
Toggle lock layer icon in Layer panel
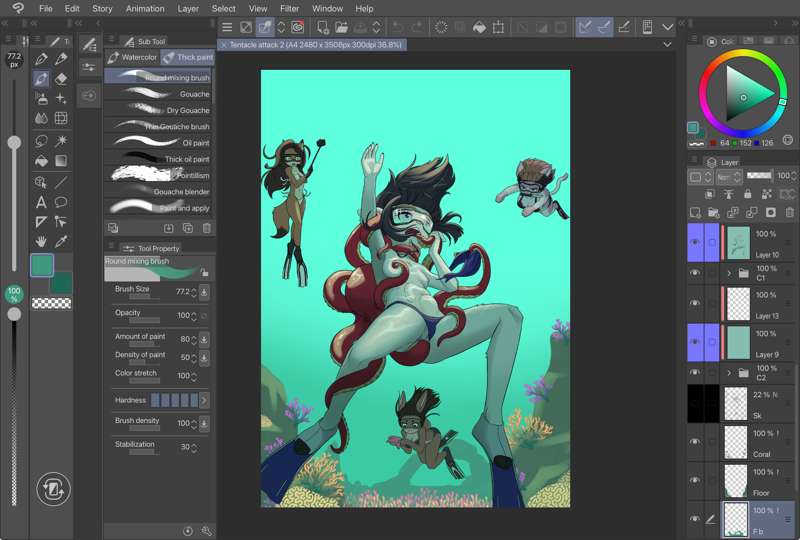pos(747,194)
